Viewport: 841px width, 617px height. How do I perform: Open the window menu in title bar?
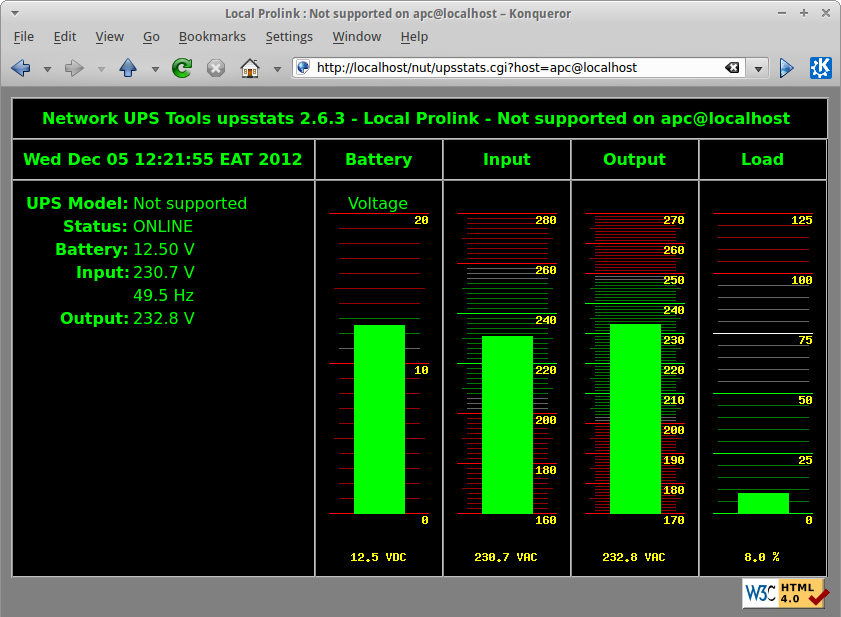tap(15, 13)
